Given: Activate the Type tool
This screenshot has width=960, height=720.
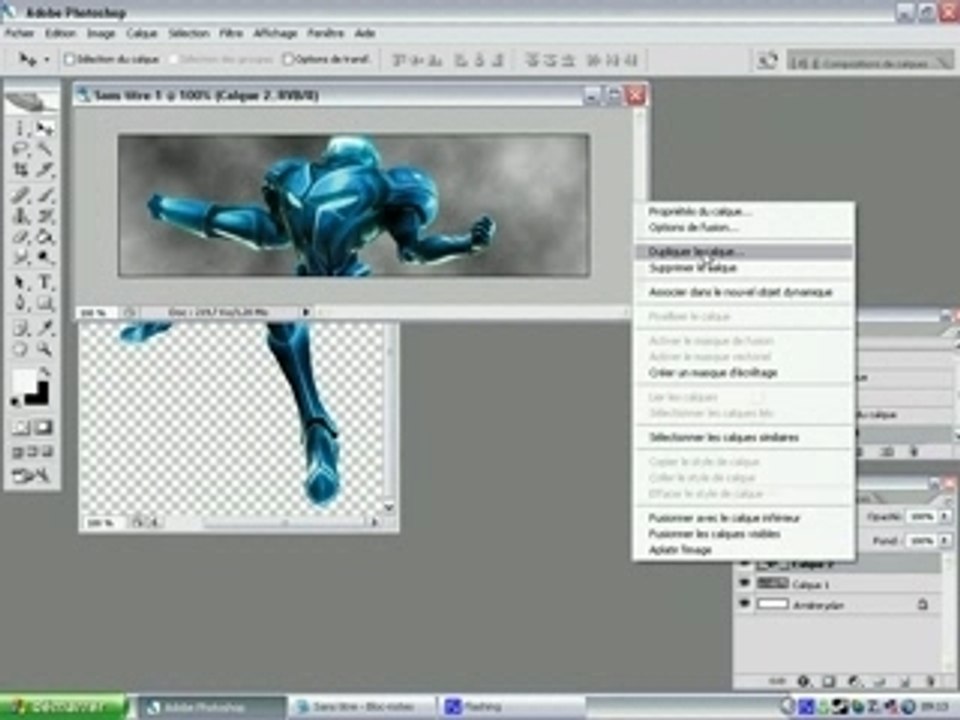Looking at the screenshot, I should click(x=44, y=282).
